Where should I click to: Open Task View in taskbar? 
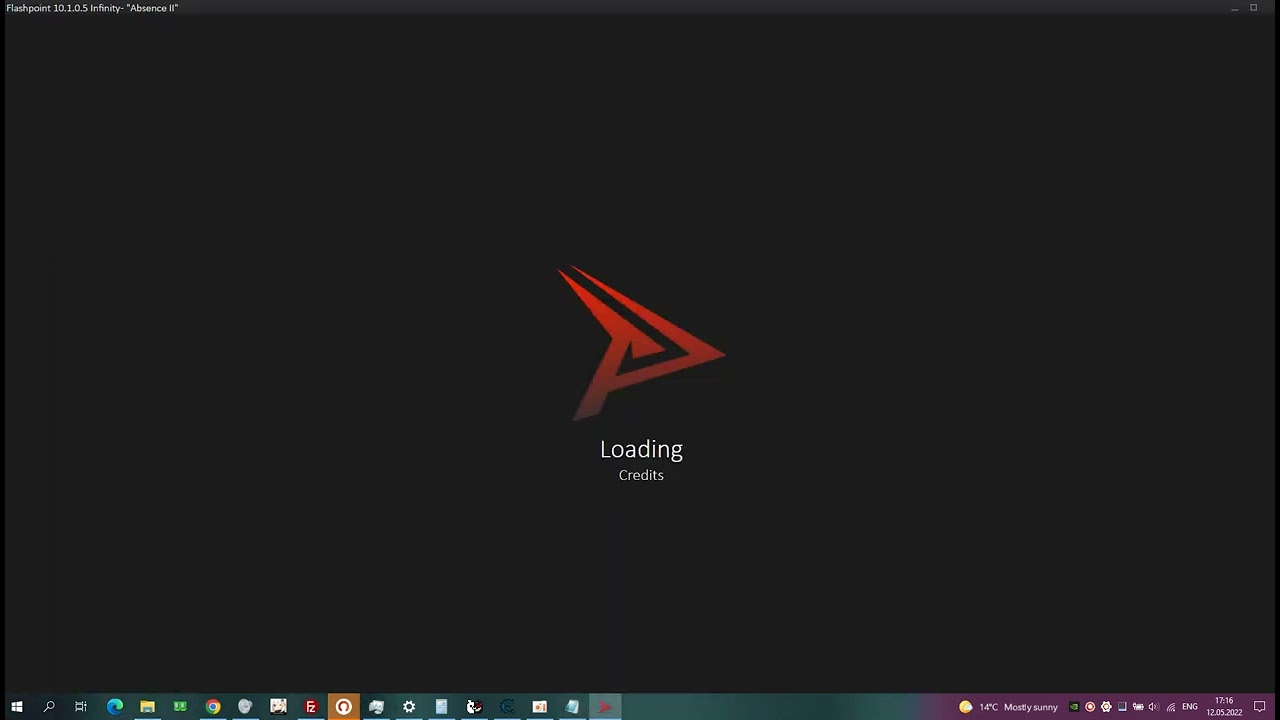81,707
